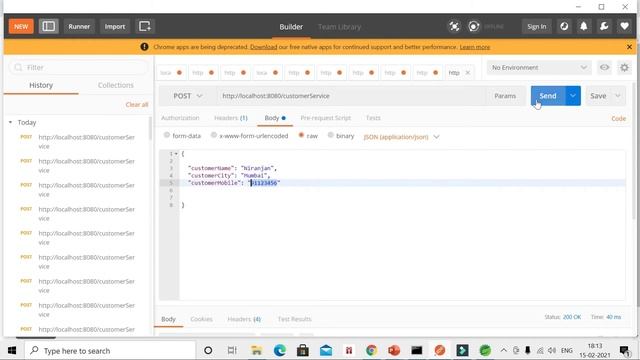This screenshot has height=360, width=640.
Task: Click the environment quick look eye icon
Action: point(604,67)
